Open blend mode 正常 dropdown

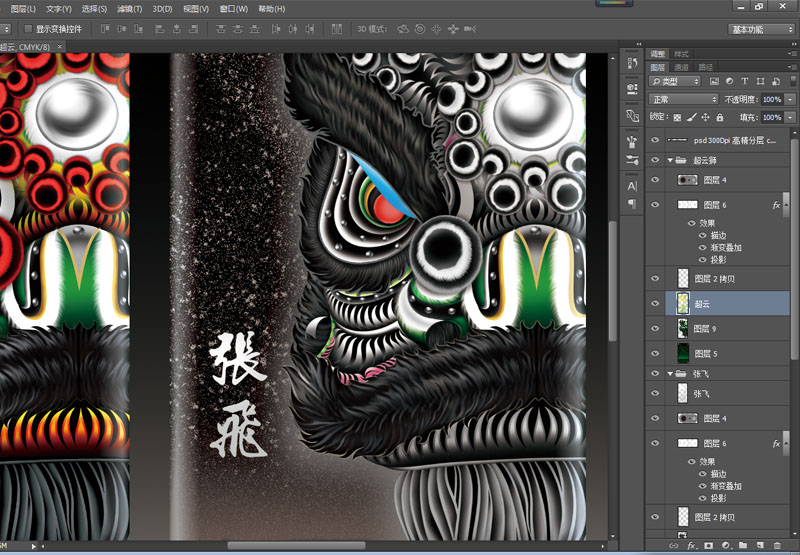(x=683, y=99)
